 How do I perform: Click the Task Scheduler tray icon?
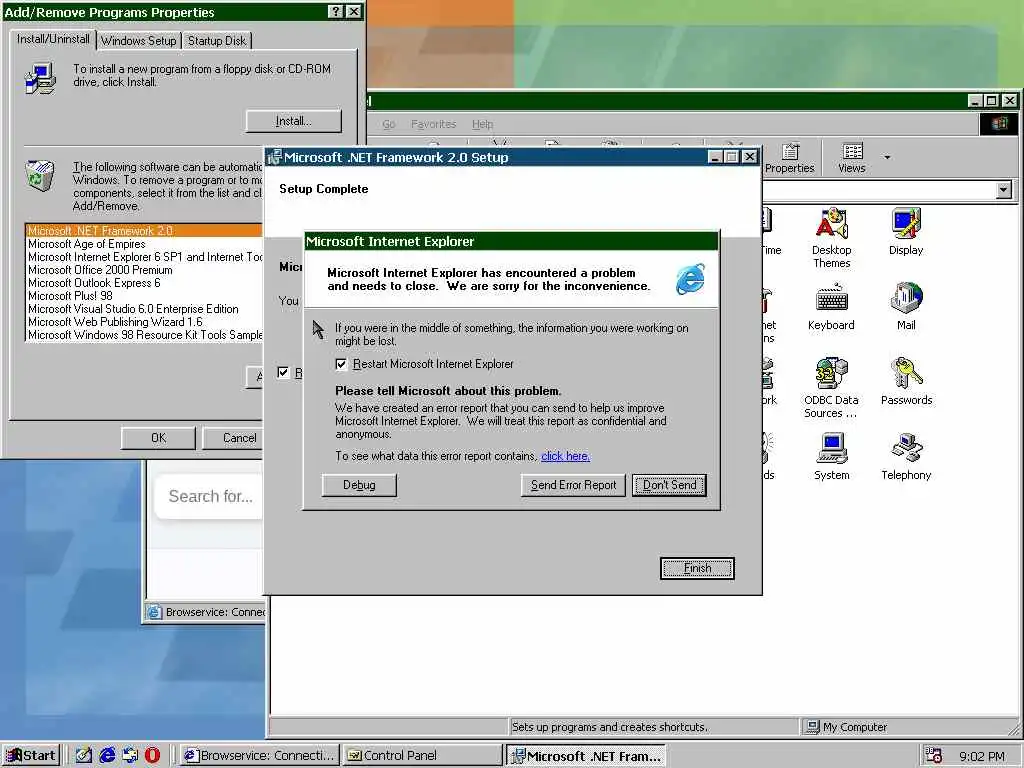[x=933, y=756]
